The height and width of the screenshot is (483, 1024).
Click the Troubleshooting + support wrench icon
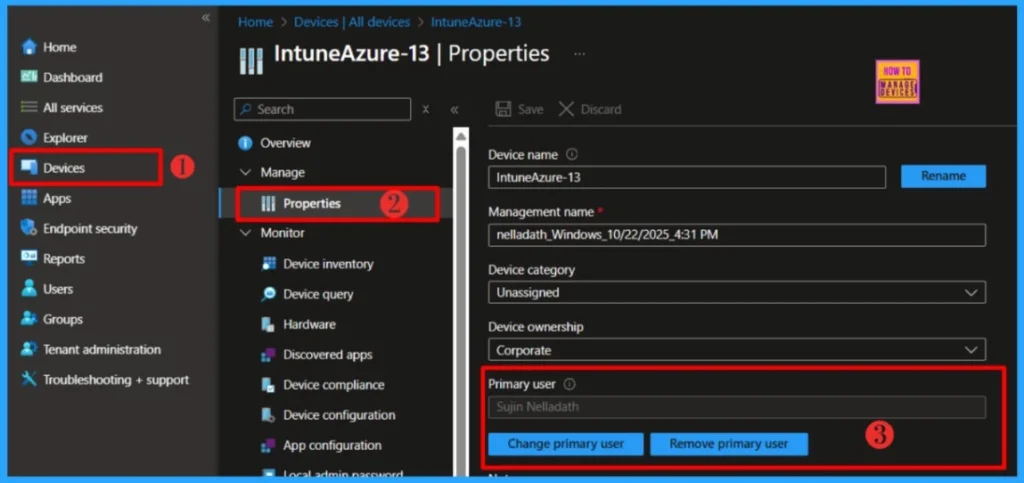[28, 379]
